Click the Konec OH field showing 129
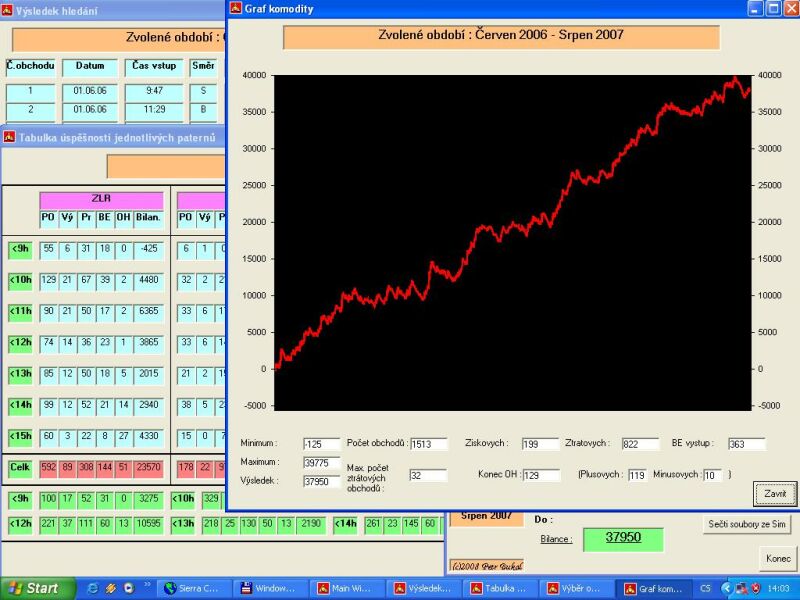The width and height of the screenshot is (800, 600). 541,476
